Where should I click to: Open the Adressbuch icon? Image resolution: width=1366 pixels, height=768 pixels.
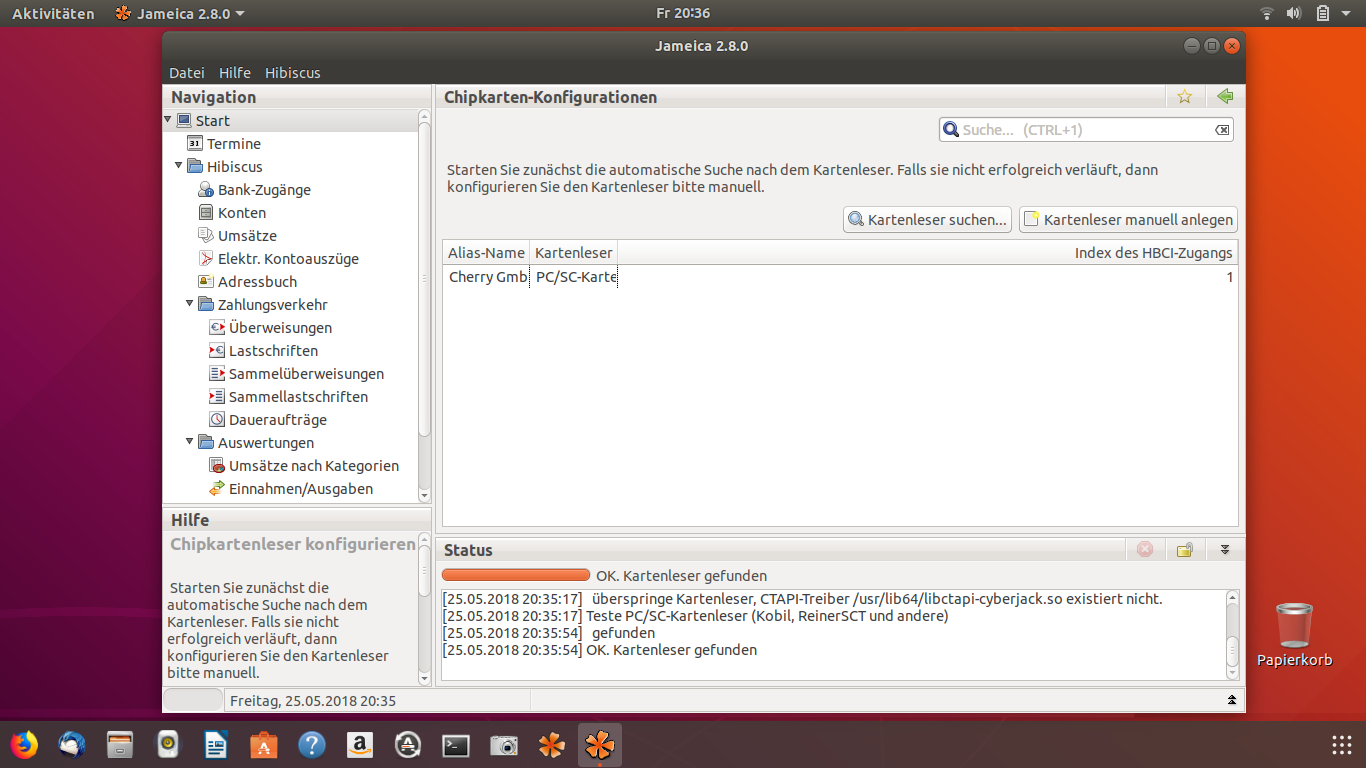click(206, 282)
